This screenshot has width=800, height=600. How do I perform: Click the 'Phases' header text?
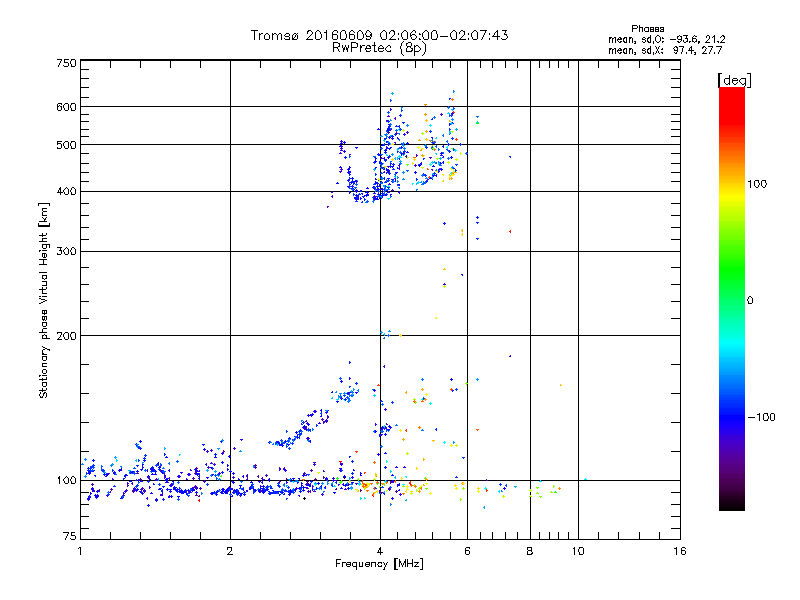[x=647, y=29]
